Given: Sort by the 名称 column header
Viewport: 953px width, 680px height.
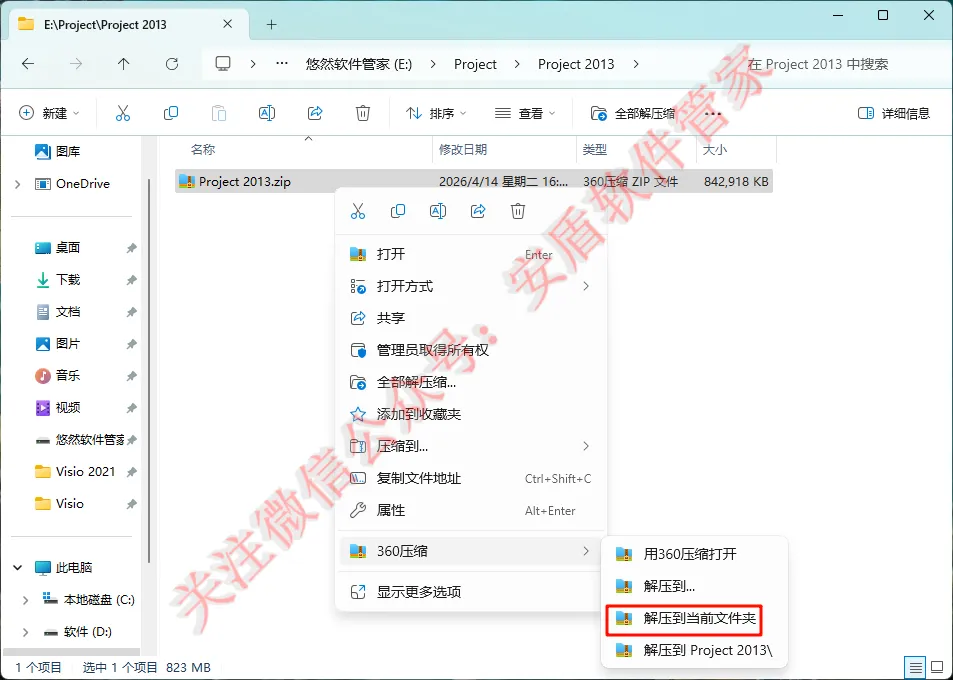Looking at the screenshot, I should tap(203, 149).
